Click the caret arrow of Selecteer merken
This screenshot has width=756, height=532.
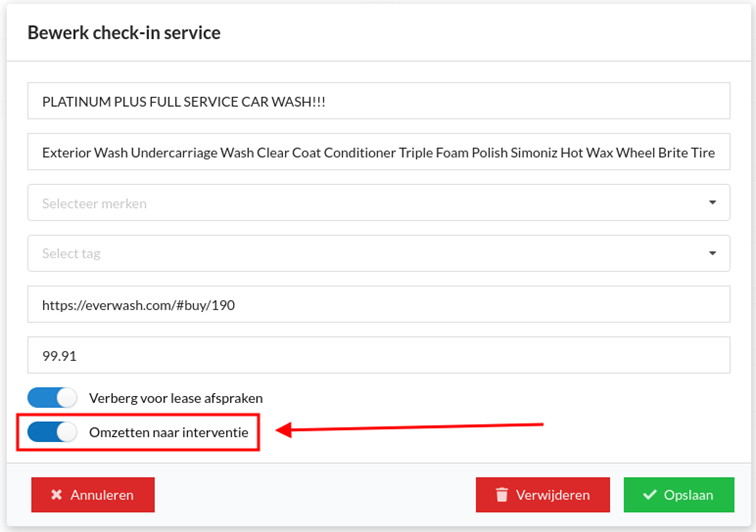click(712, 203)
